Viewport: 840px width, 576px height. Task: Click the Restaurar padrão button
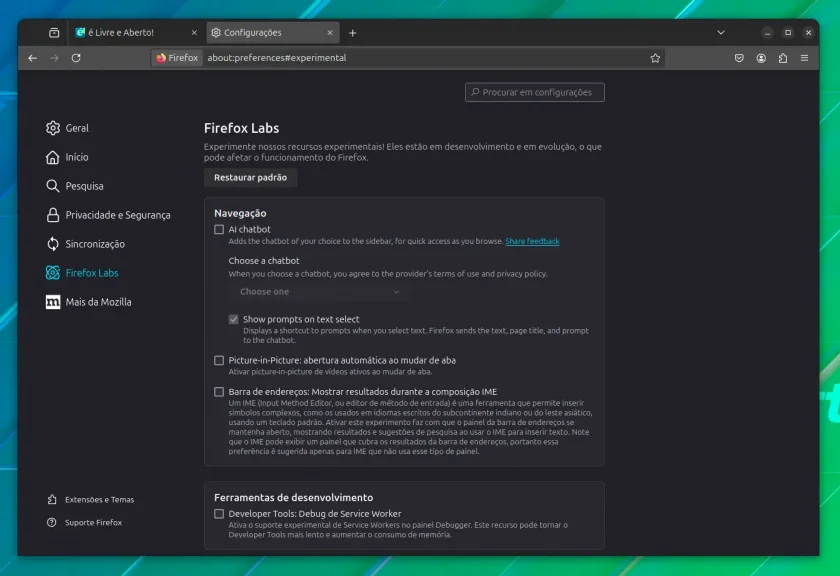[x=250, y=177]
